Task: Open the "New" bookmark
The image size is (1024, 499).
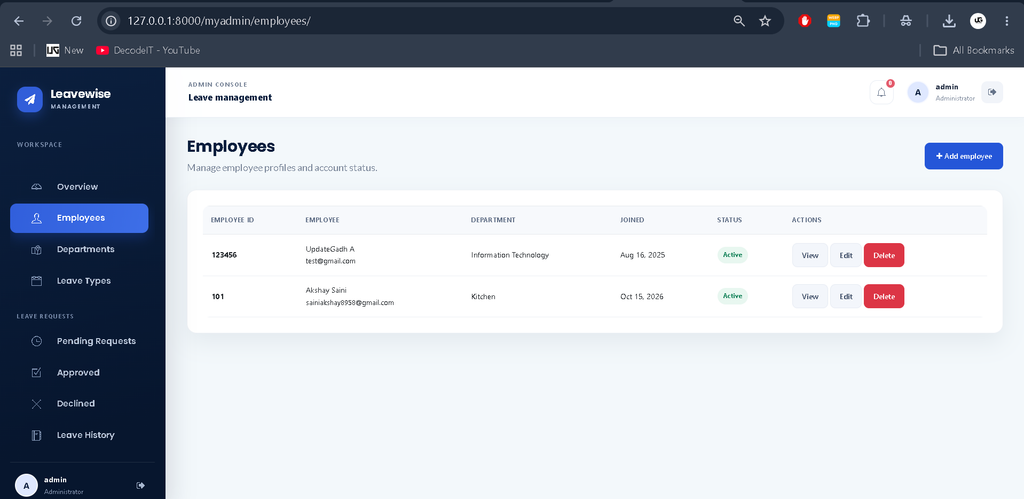Action: click(x=65, y=50)
